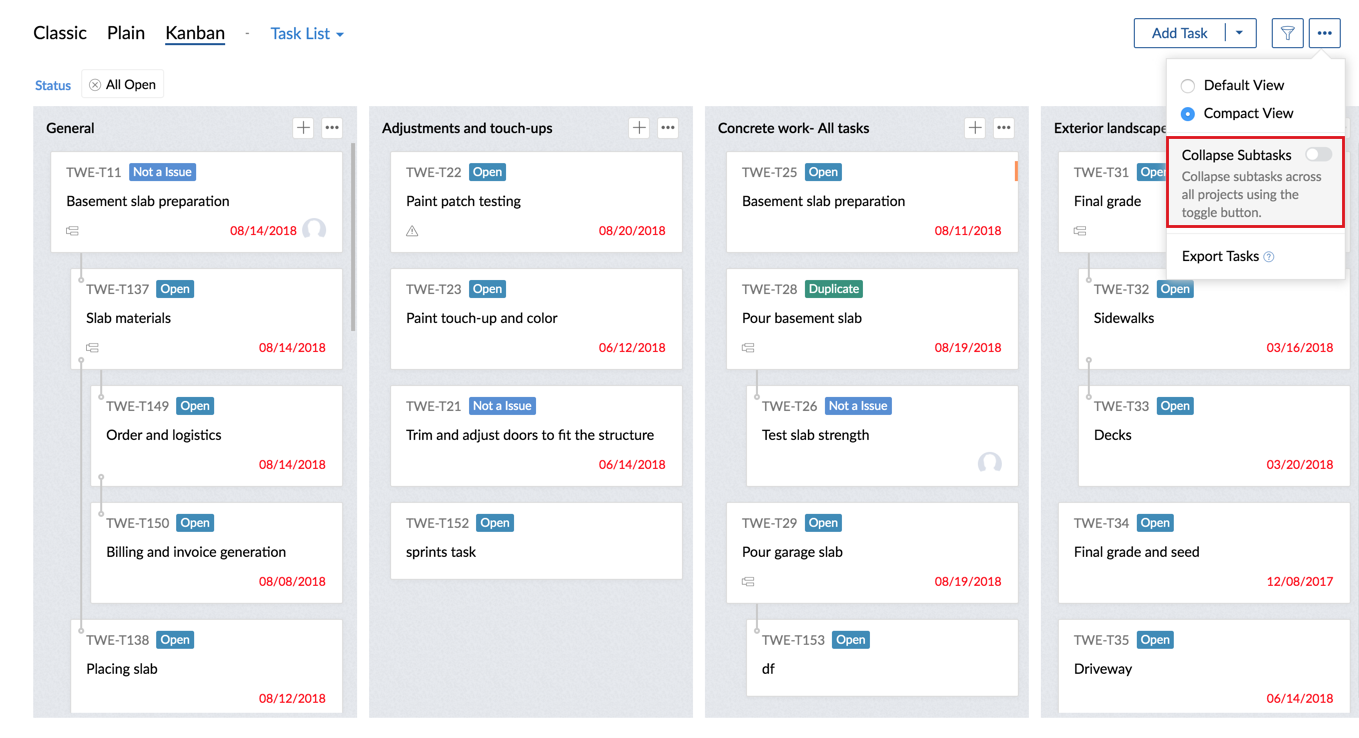Viewport: 1359px width, 738px height.
Task: Click plus icon in Concrete work column
Action: pos(975,128)
